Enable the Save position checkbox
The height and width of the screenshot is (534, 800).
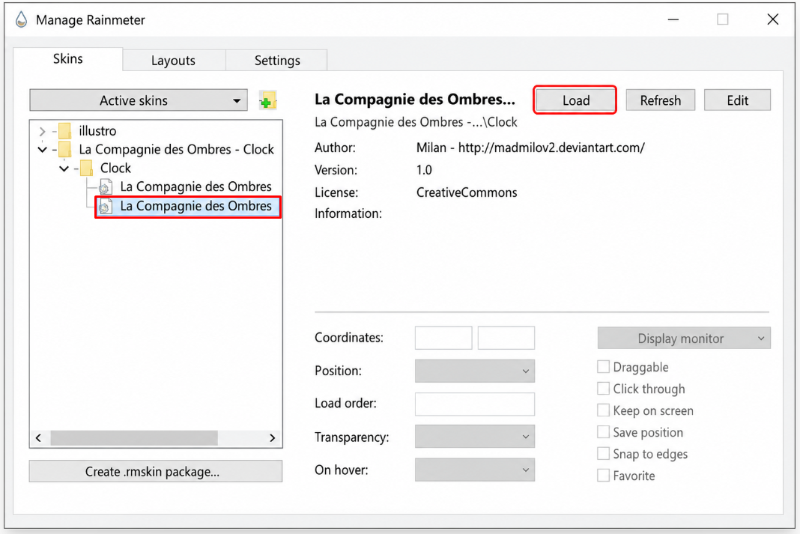pos(603,432)
